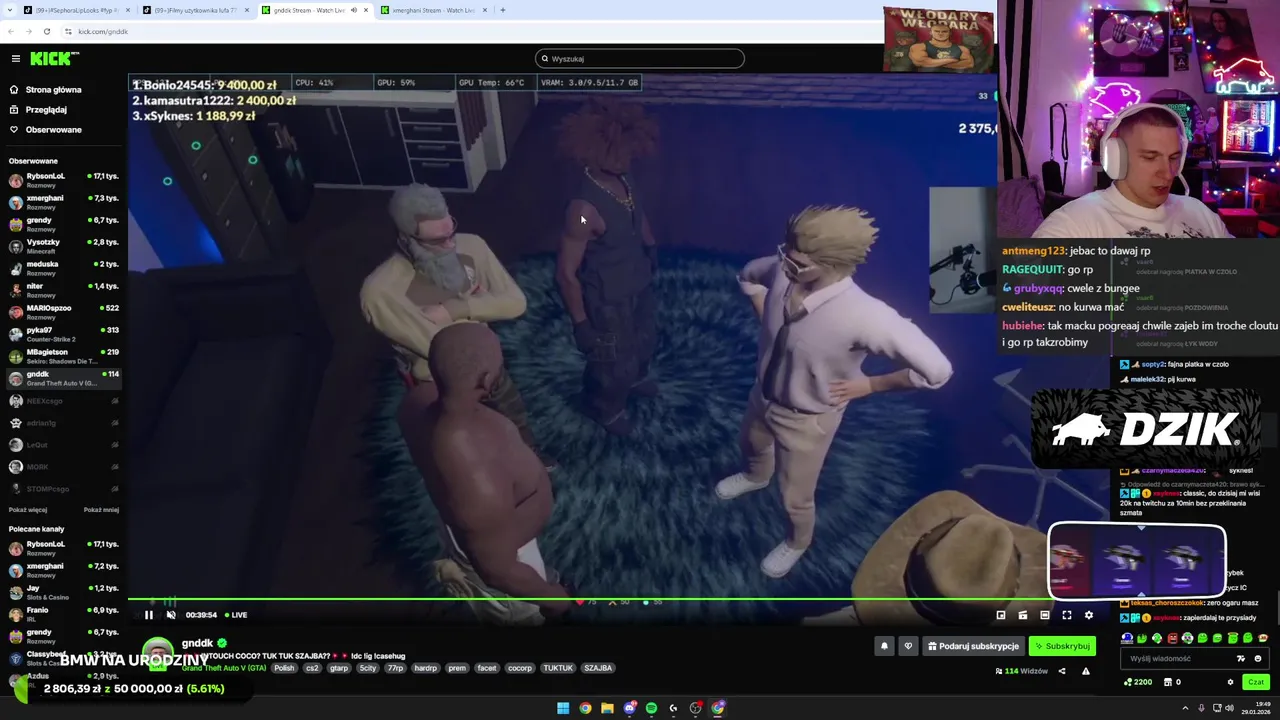The width and height of the screenshot is (1280, 720).
Task: Open channel points 2200
Action: [1138, 682]
